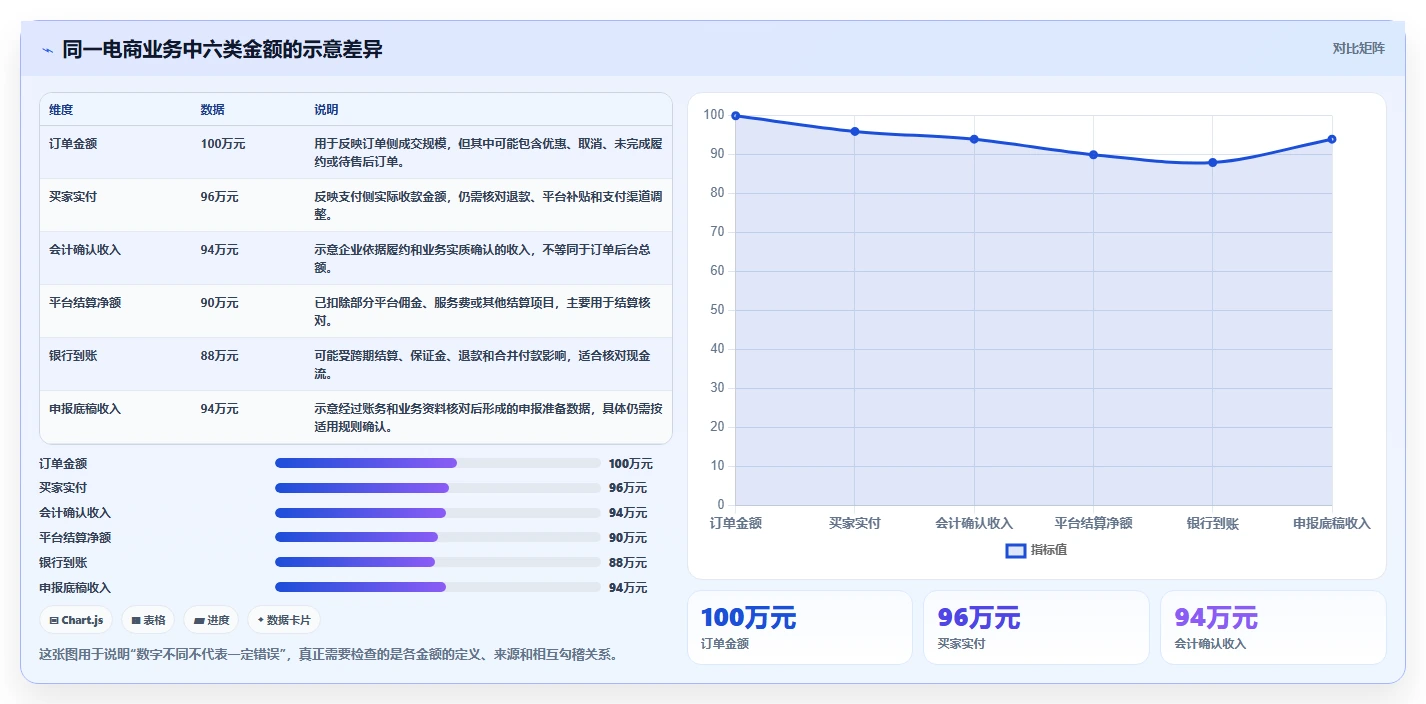Click the chart data point for 申报底稿收入
Image resolution: width=1426 pixels, height=704 pixels.
point(1332,139)
